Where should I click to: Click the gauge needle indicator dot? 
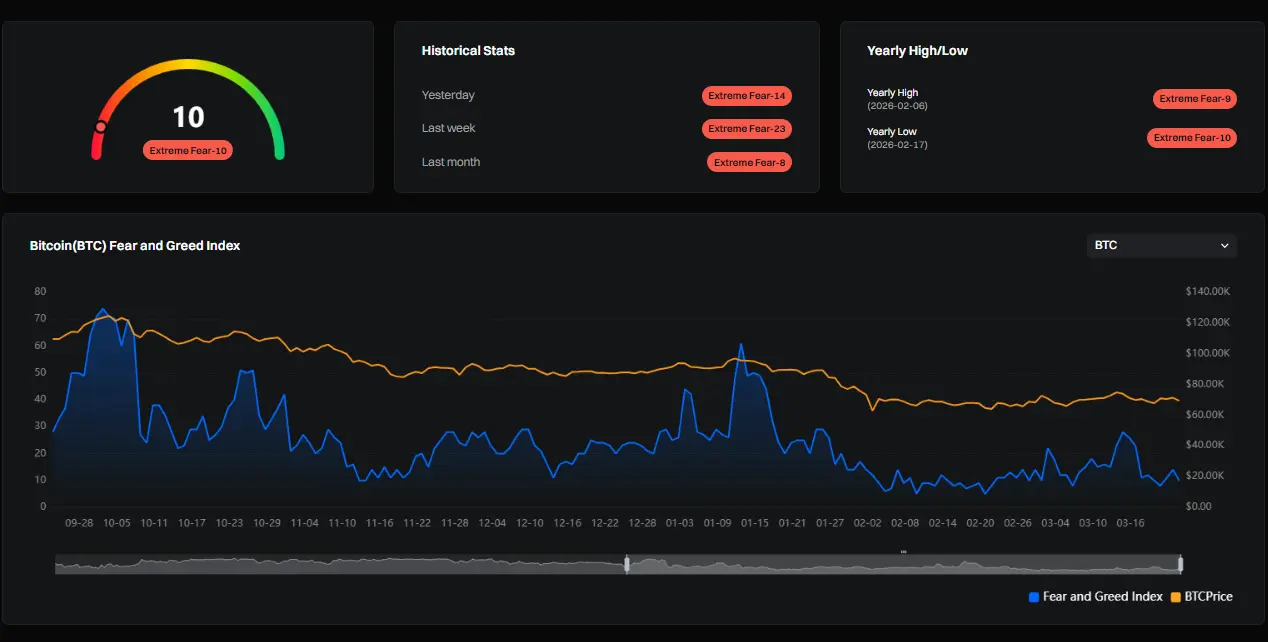point(100,127)
